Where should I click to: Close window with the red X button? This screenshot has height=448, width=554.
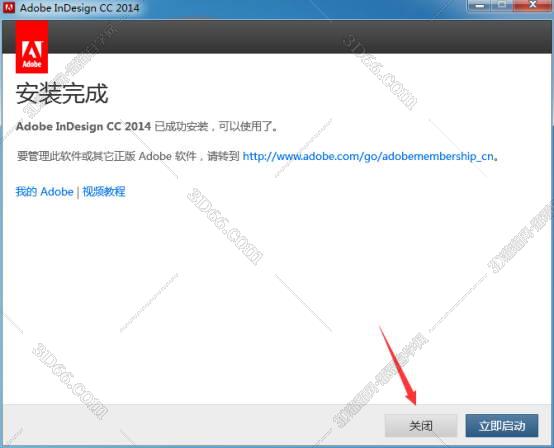point(533,6)
